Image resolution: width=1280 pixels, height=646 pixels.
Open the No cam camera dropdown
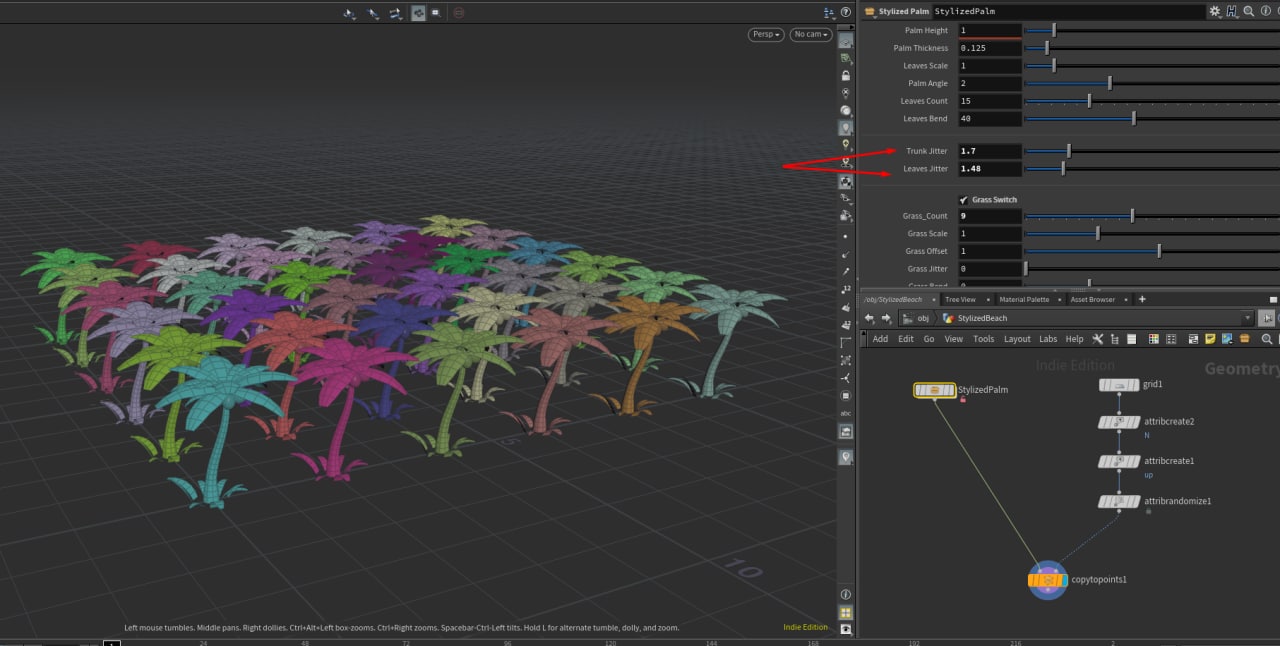click(811, 34)
